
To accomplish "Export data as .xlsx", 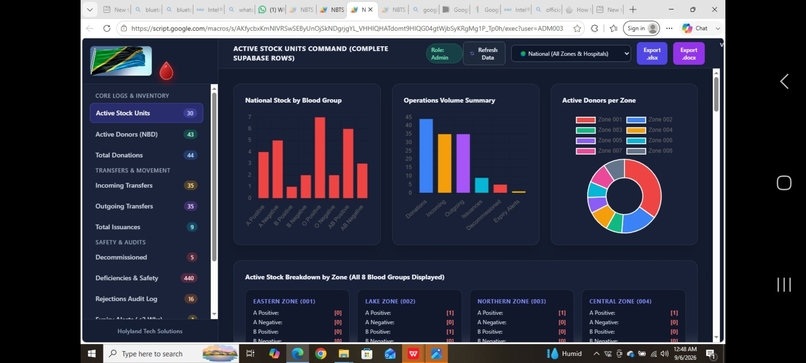I will tap(652, 53).
